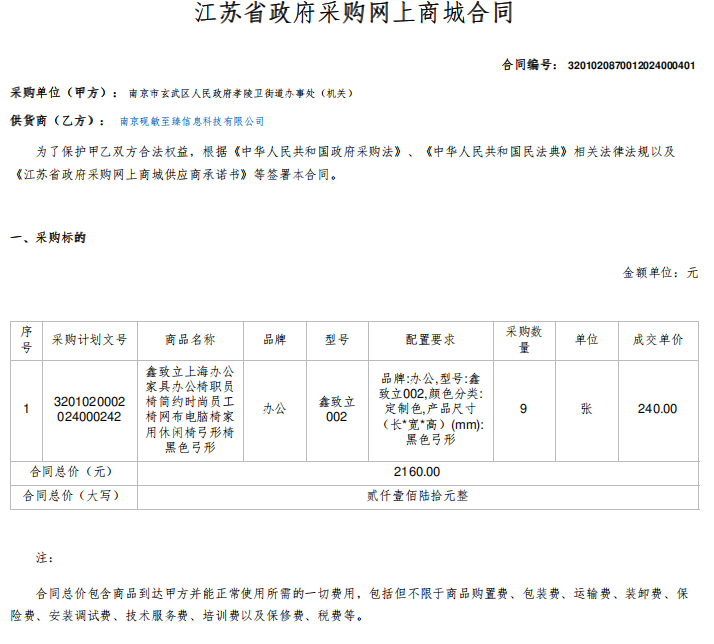Viewport: 714px width, 644px height.
Task: Select the 品牌 column header
Action: [x=274, y=340]
